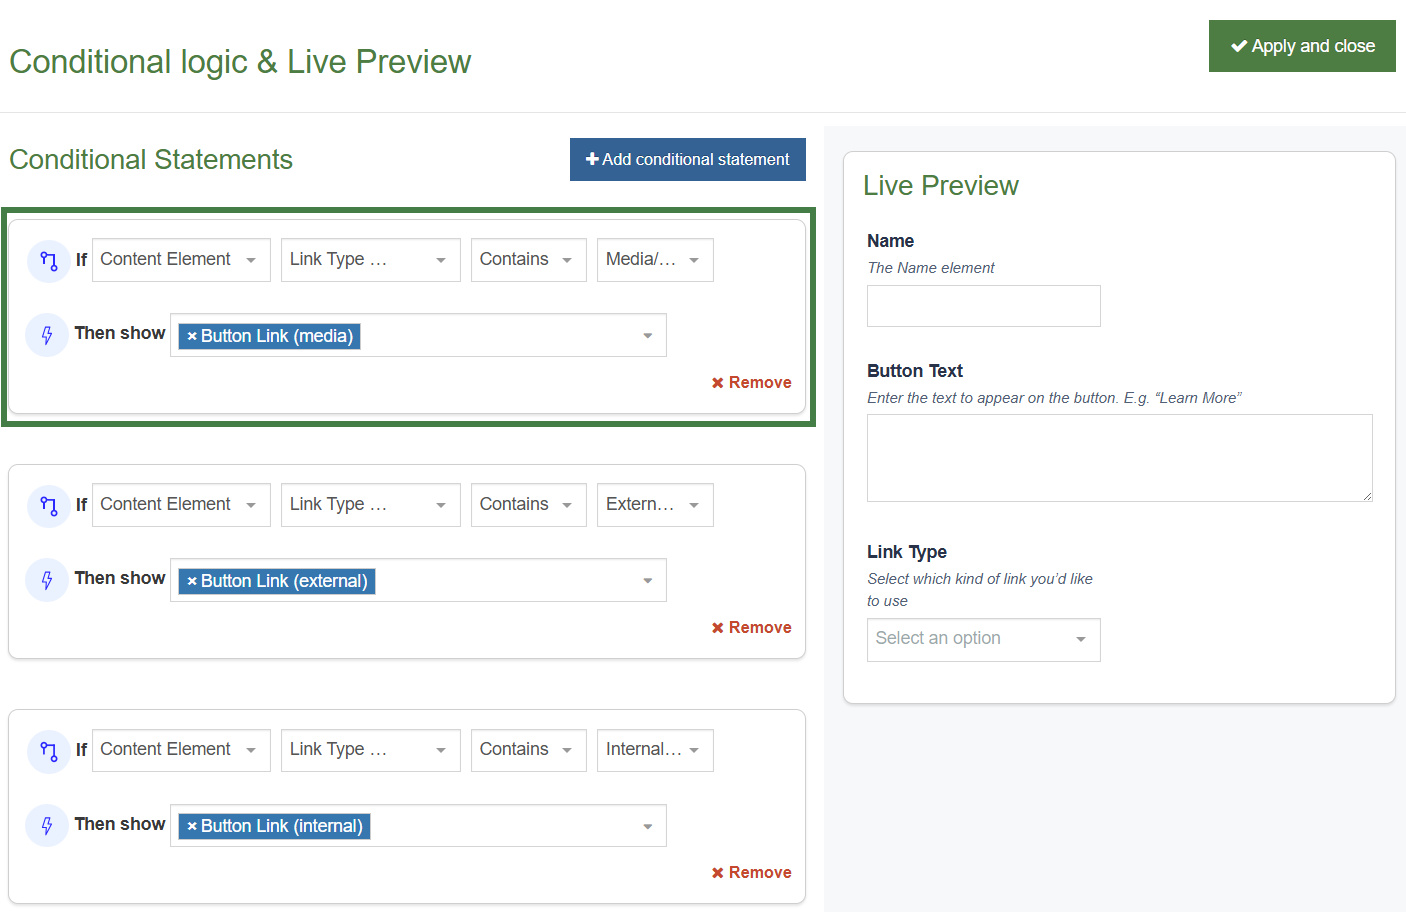Image resolution: width=1406 pixels, height=912 pixels.
Task: Click Remove under the first conditional statement
Action: coord(751,382)
